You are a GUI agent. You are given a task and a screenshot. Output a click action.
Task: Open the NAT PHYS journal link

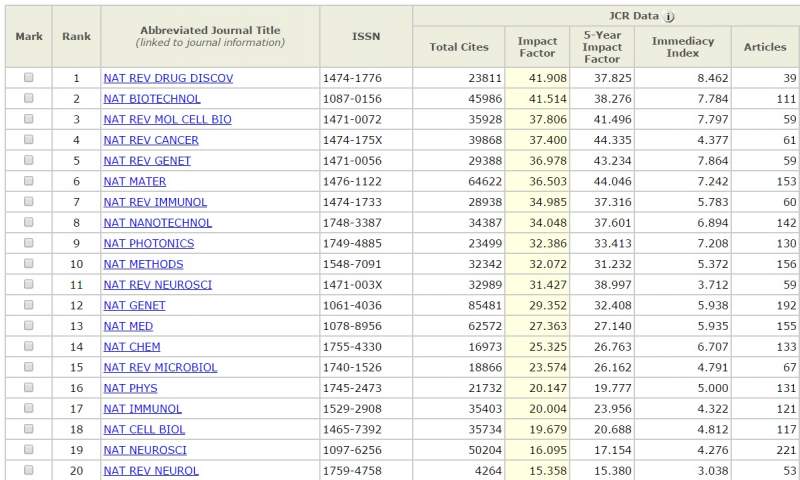pyautogui.click(x=131, y=388)
